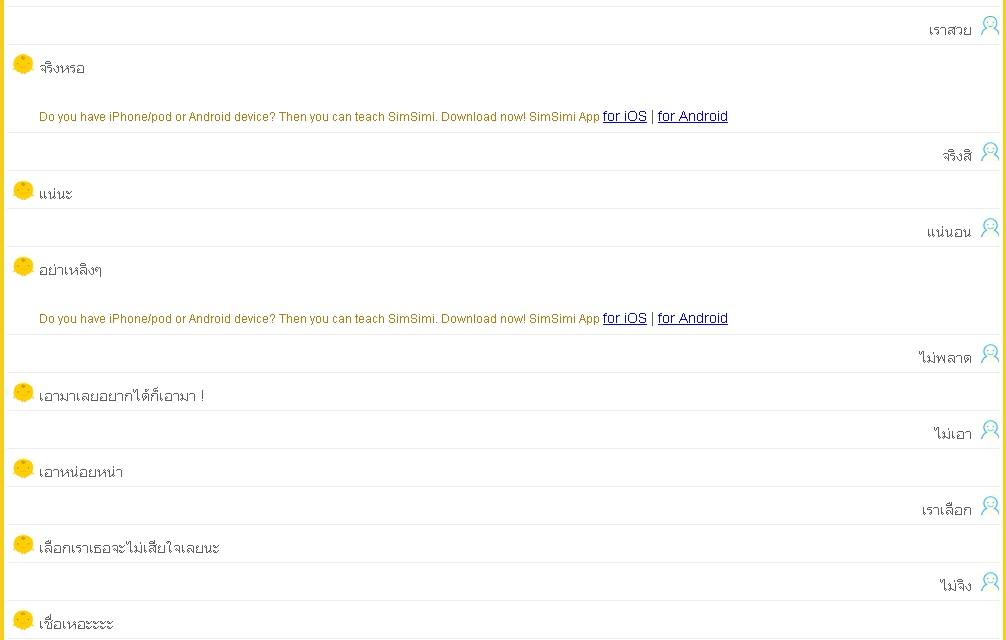Click the SimSimi avatar beside จริงหรอ
The width and height of the screenshot is (1006, 640).
point(23,64)
